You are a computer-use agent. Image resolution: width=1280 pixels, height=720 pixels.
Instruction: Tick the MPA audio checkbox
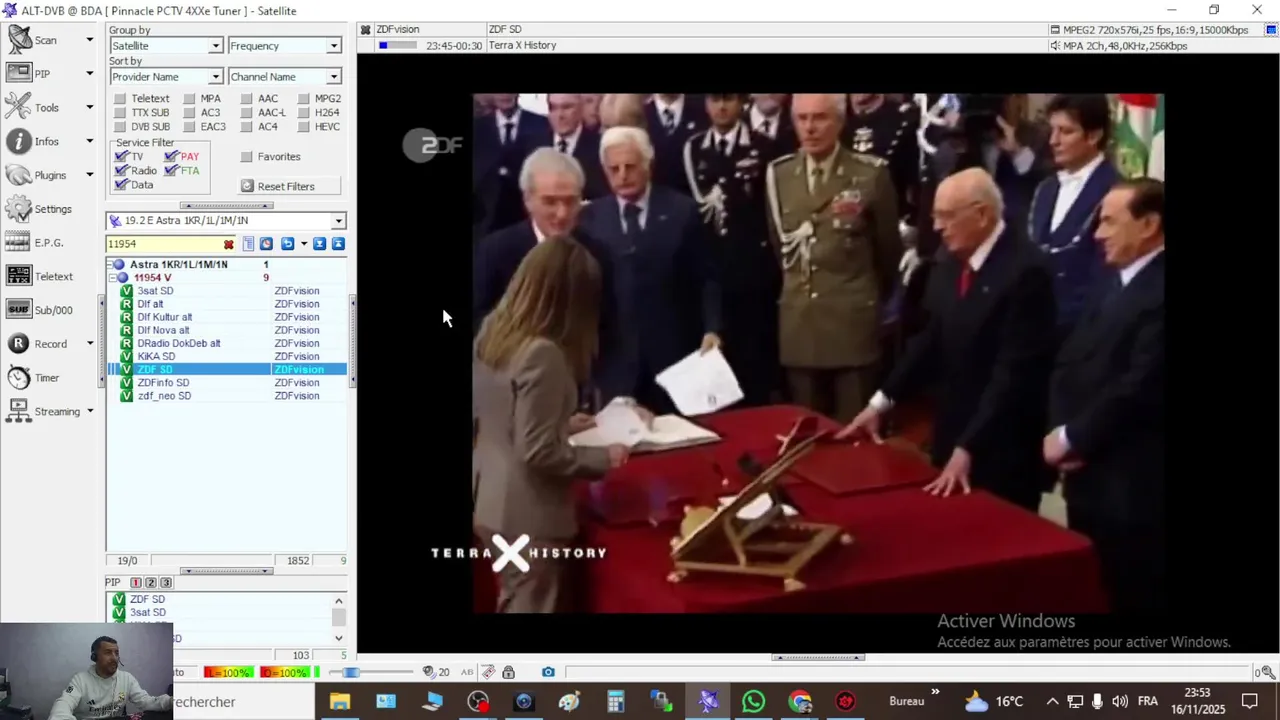[x=189, y=99]
